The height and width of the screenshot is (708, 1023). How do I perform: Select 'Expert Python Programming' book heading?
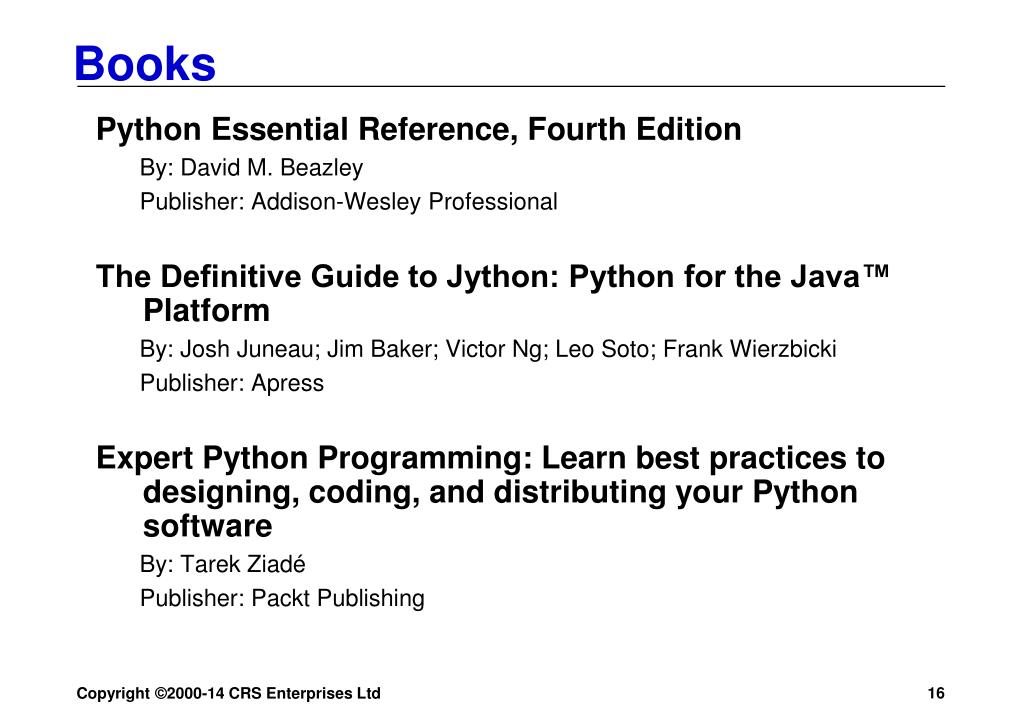click(490, 491)
